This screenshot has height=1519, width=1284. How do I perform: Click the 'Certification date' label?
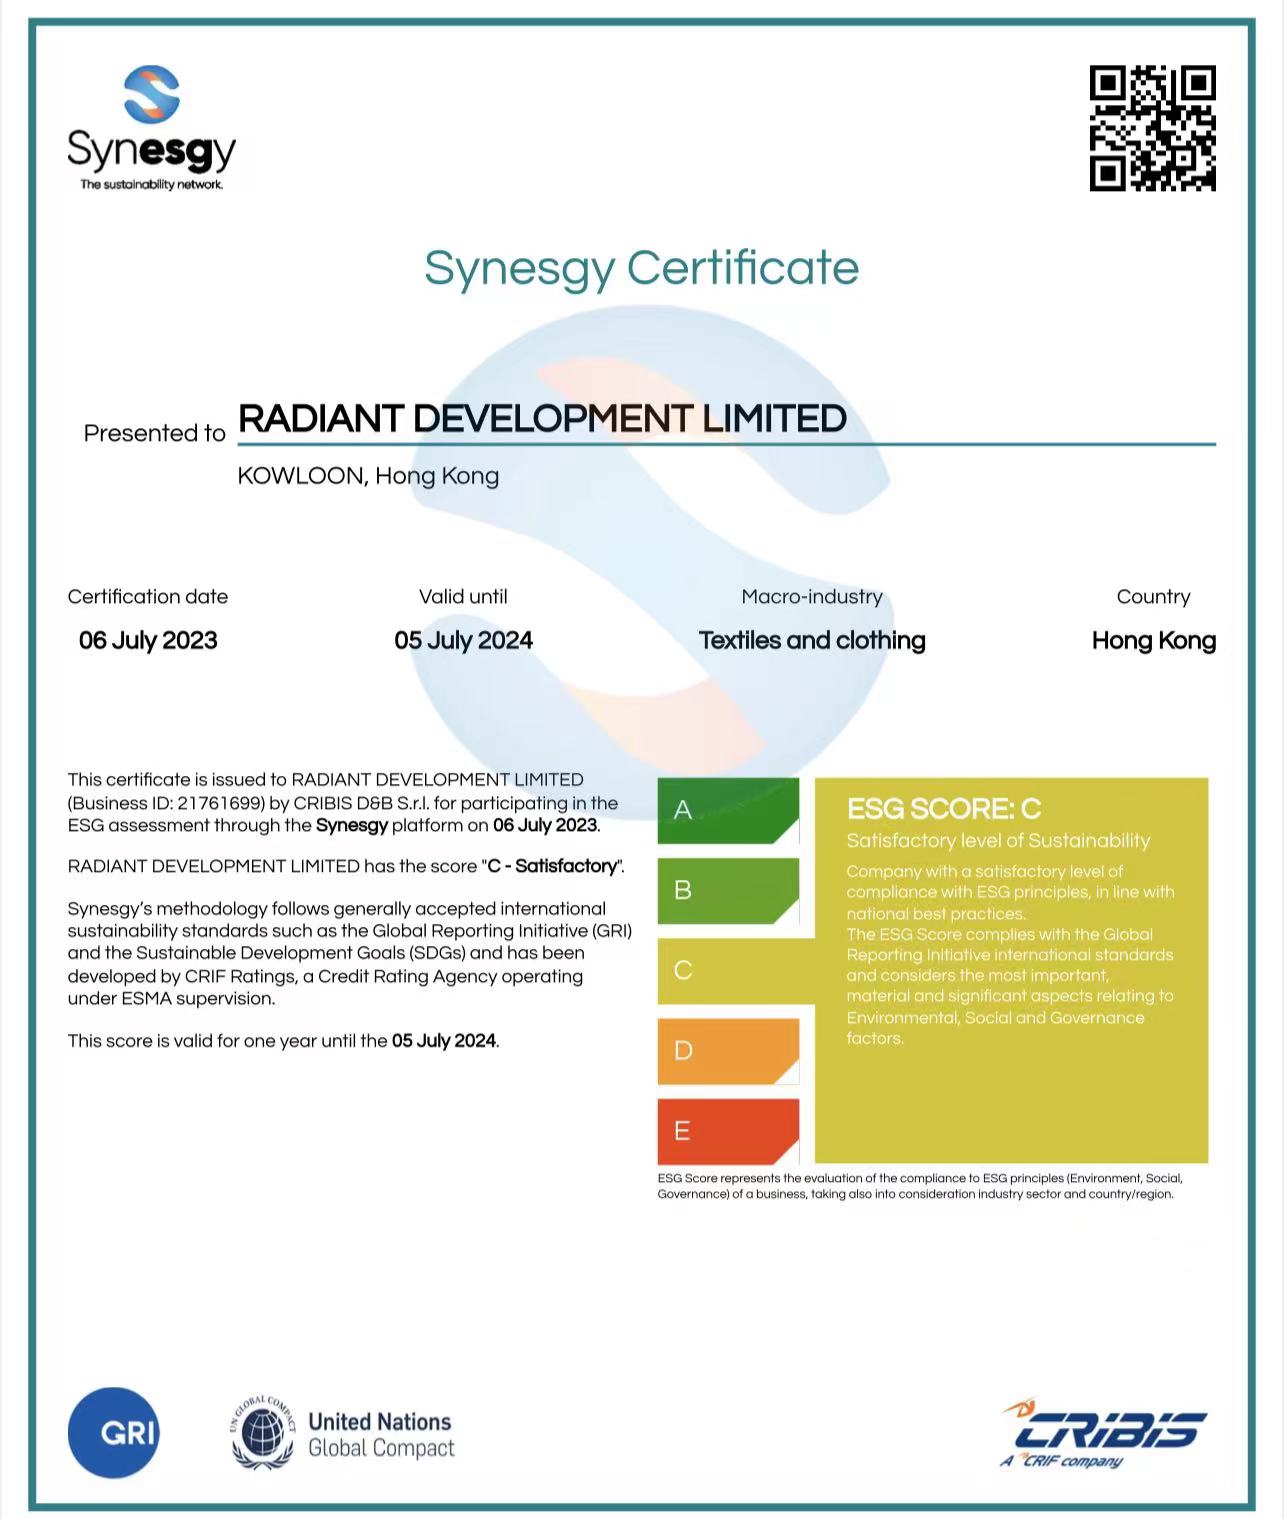148,597
